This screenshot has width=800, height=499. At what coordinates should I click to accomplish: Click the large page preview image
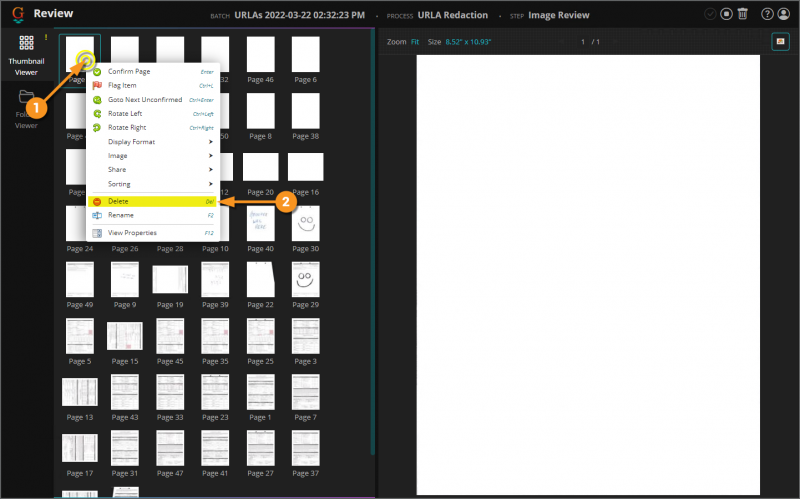tap(588, 275)
